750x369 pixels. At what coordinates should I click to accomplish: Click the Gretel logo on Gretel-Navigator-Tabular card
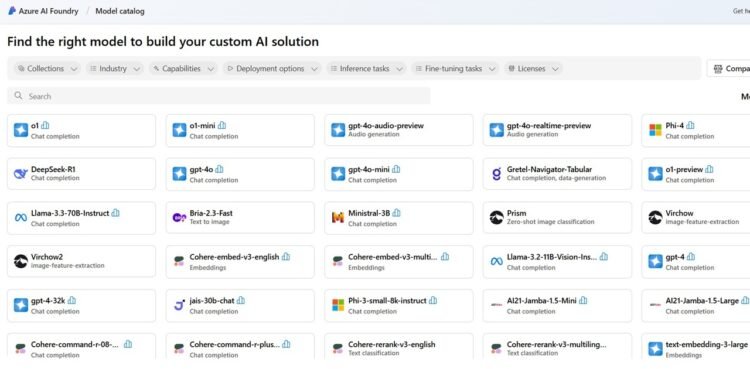point(496,174)
